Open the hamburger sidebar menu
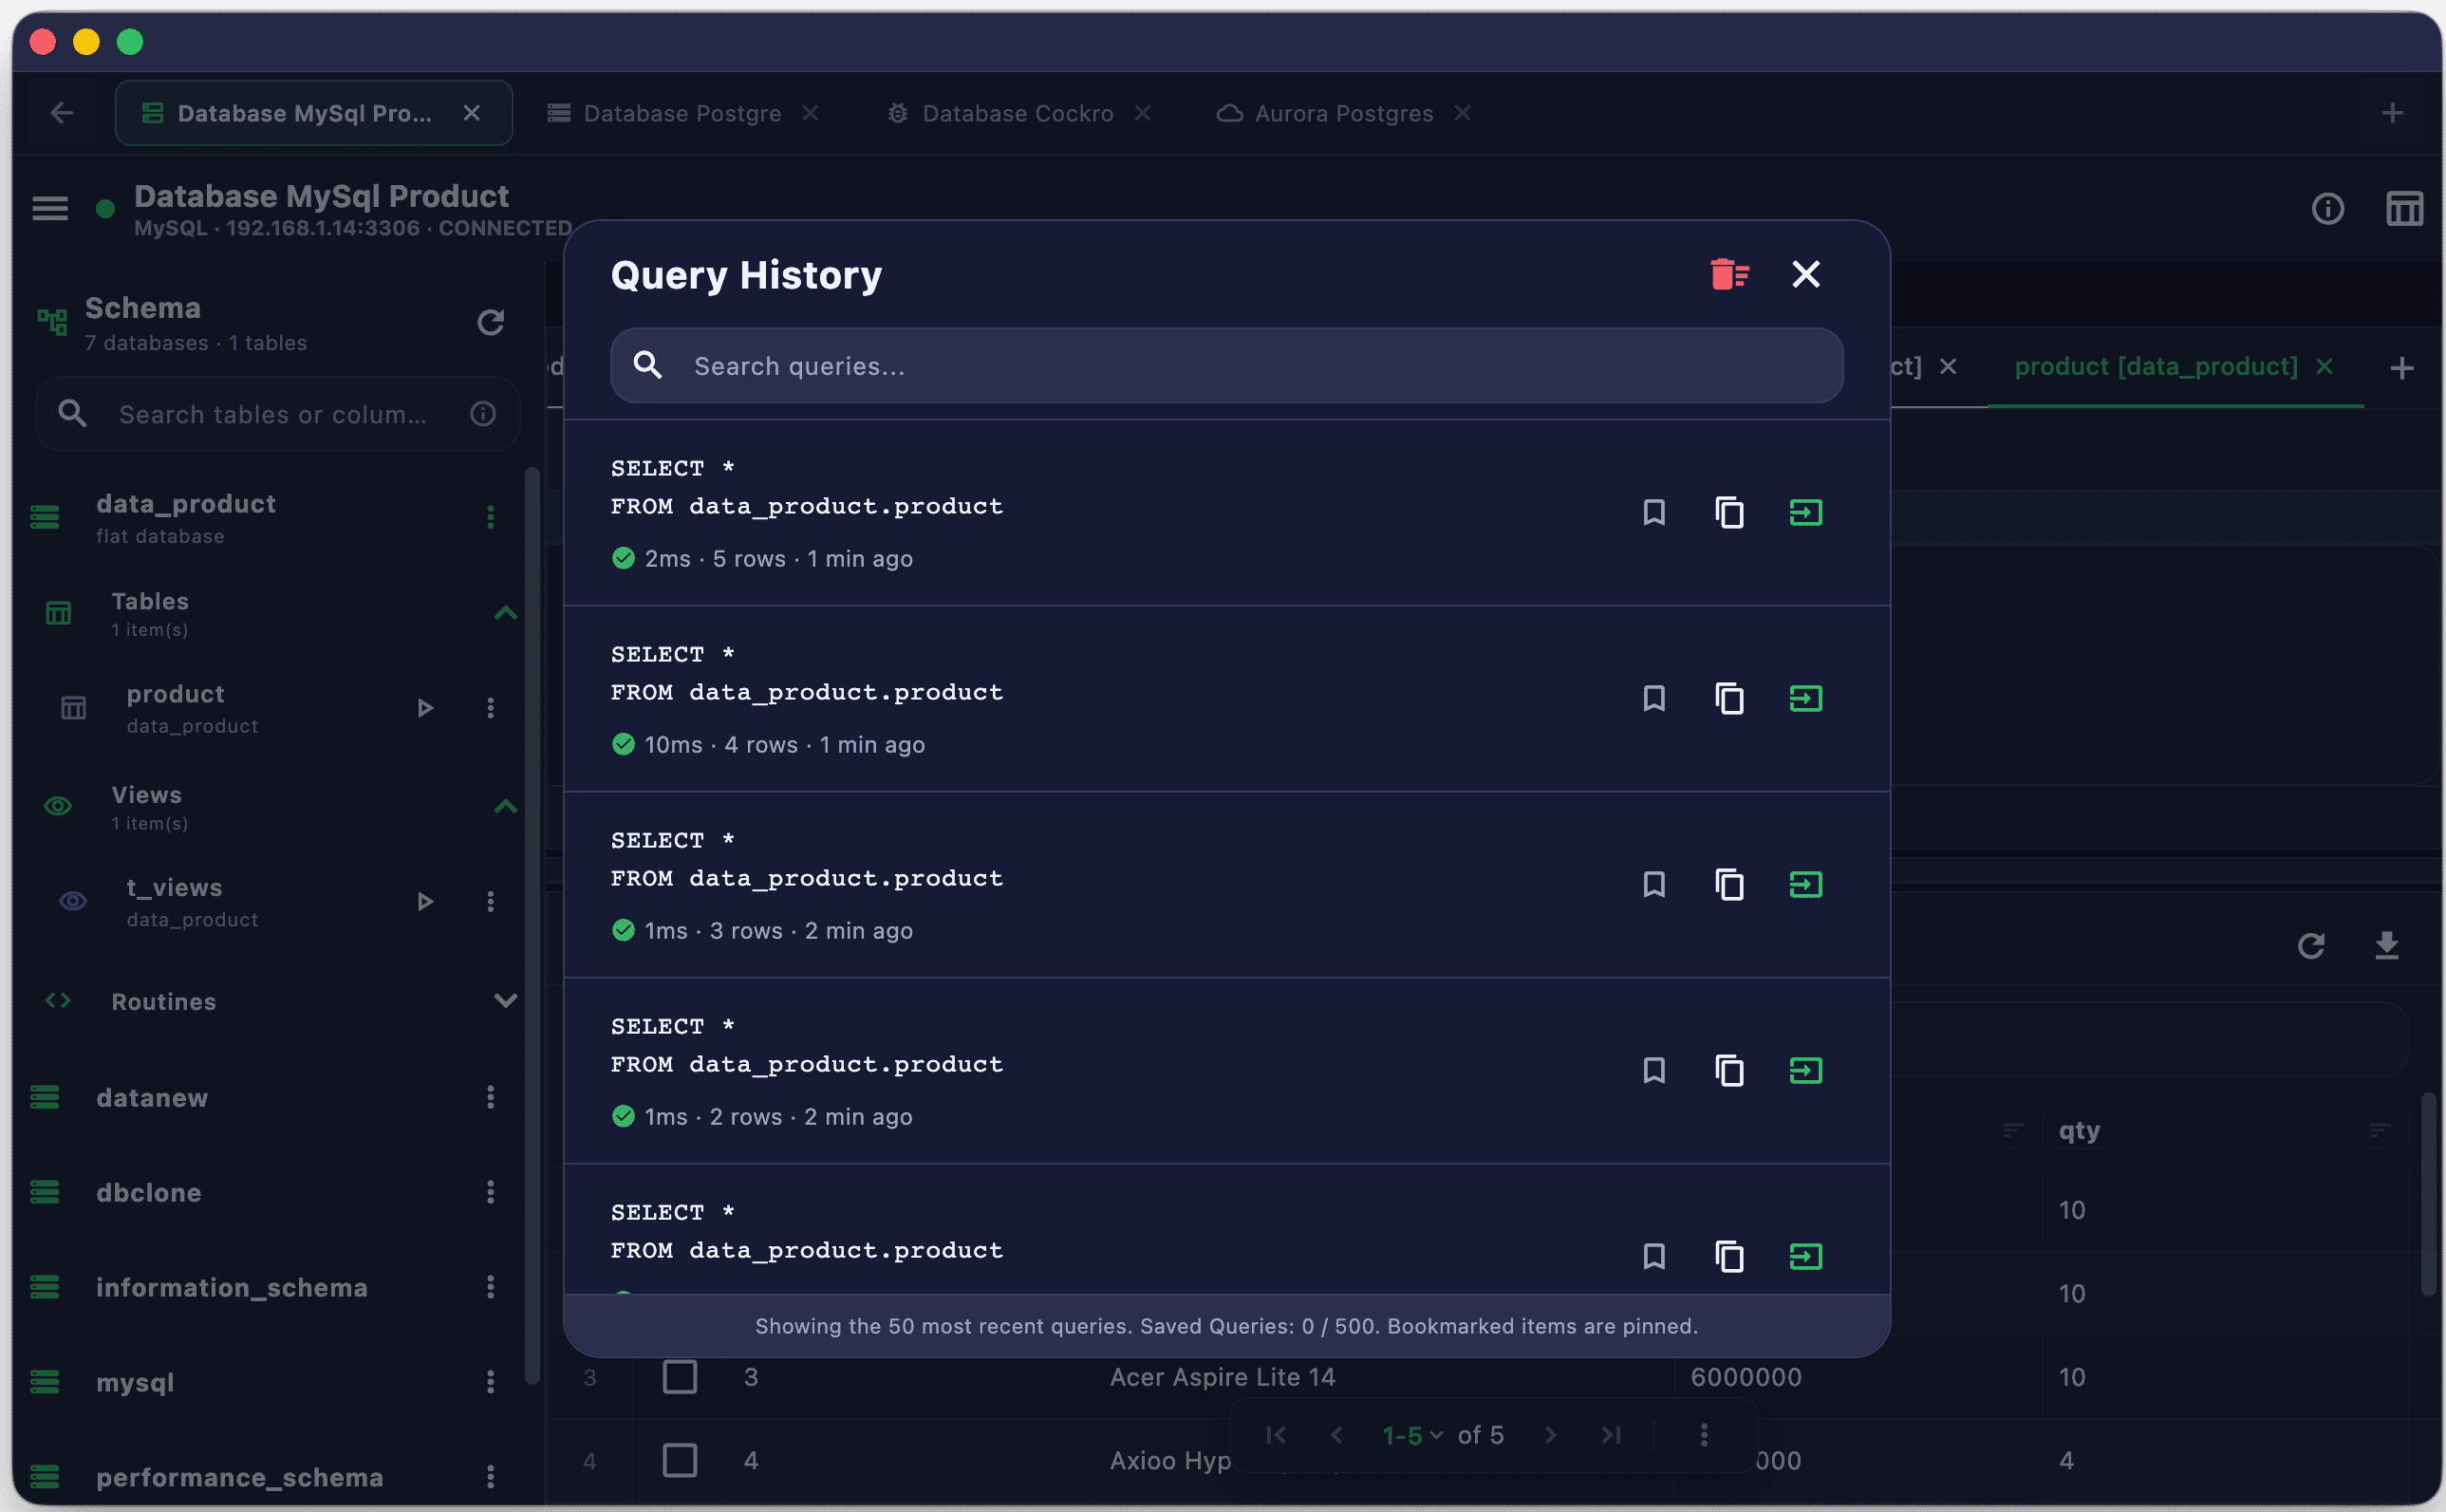This screenshot has width=2446, height=1512. (x=50, y=208)
